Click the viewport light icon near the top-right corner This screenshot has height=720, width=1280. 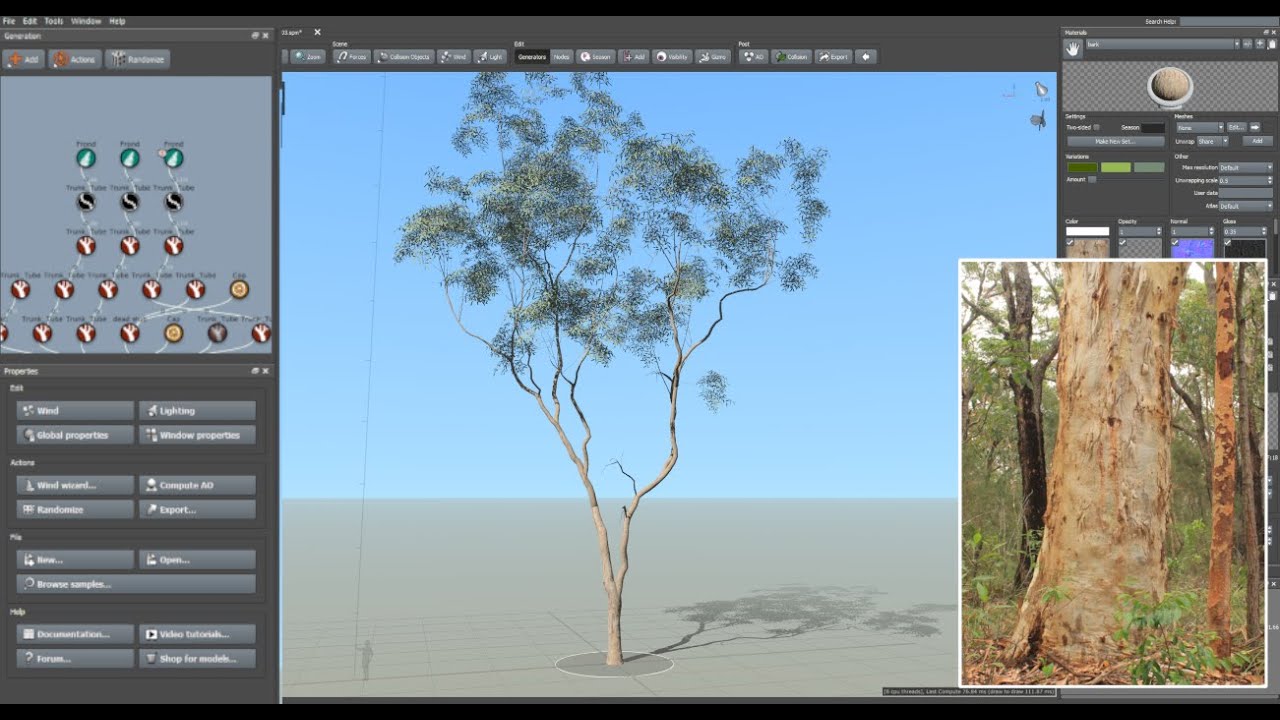(1041, 90)
